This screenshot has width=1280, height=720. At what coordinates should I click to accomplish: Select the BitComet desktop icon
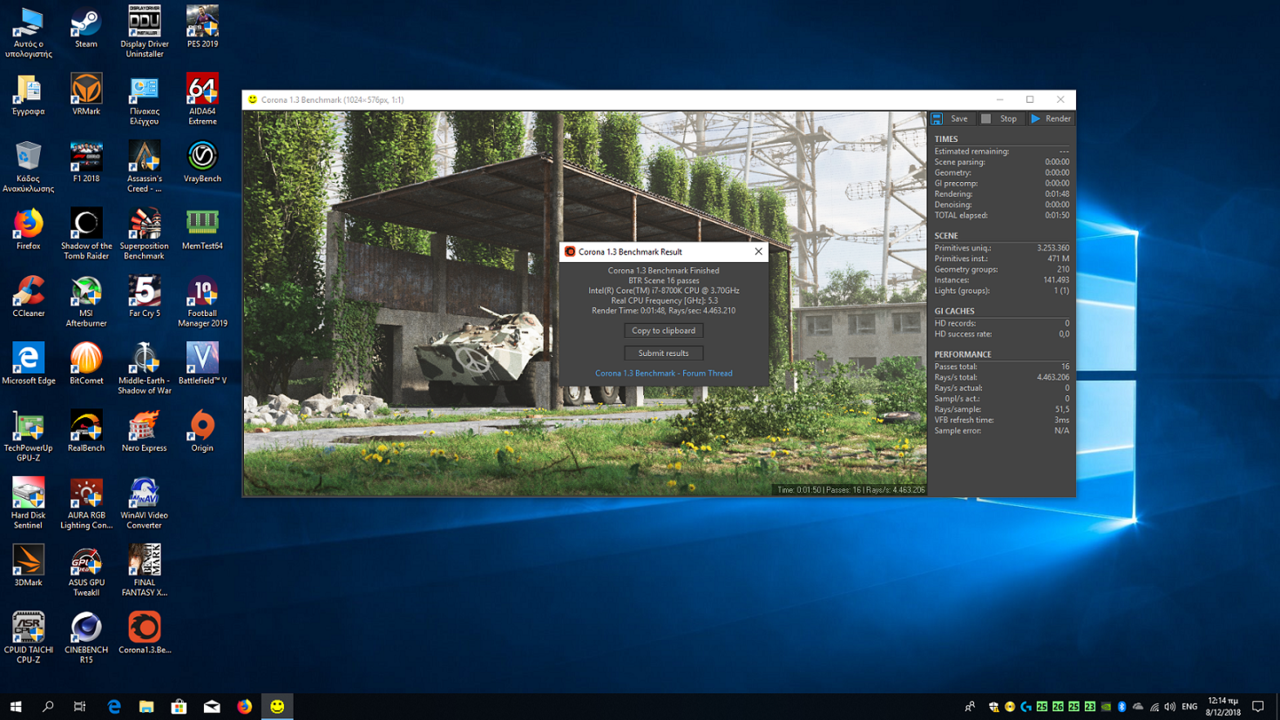tap(86, 363)
